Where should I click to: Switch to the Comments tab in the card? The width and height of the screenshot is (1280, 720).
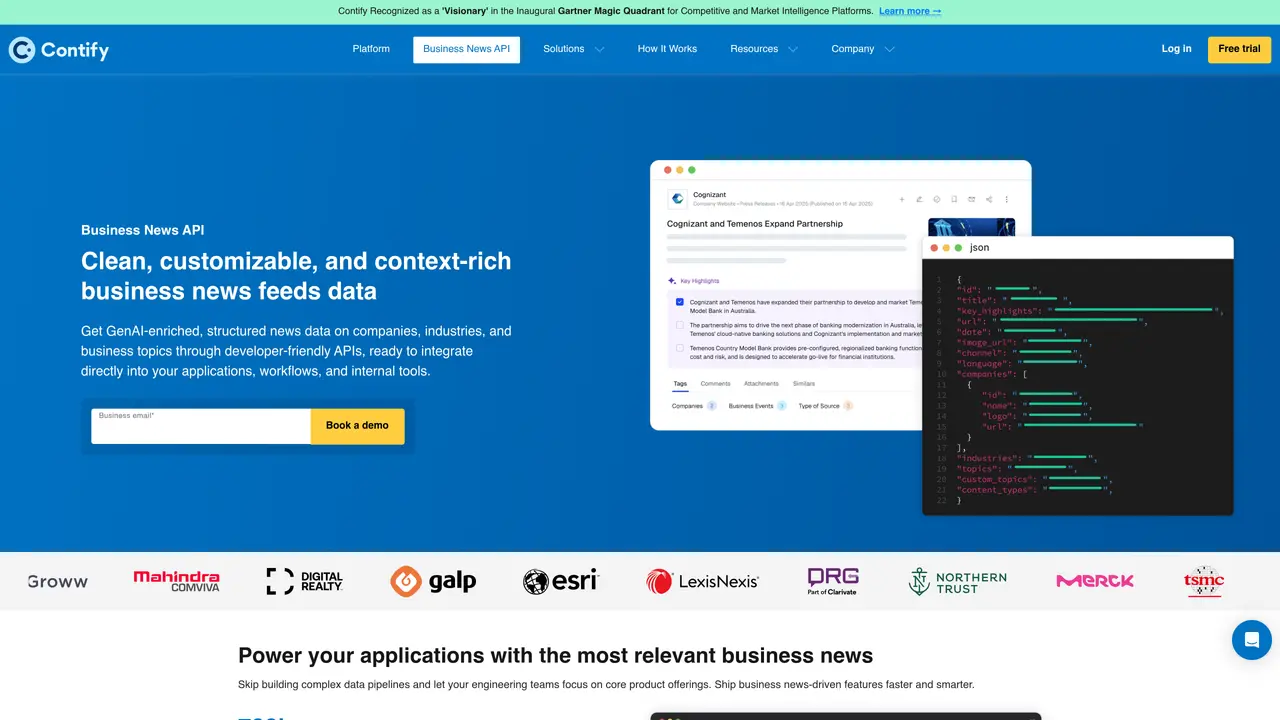pos(715,384)
